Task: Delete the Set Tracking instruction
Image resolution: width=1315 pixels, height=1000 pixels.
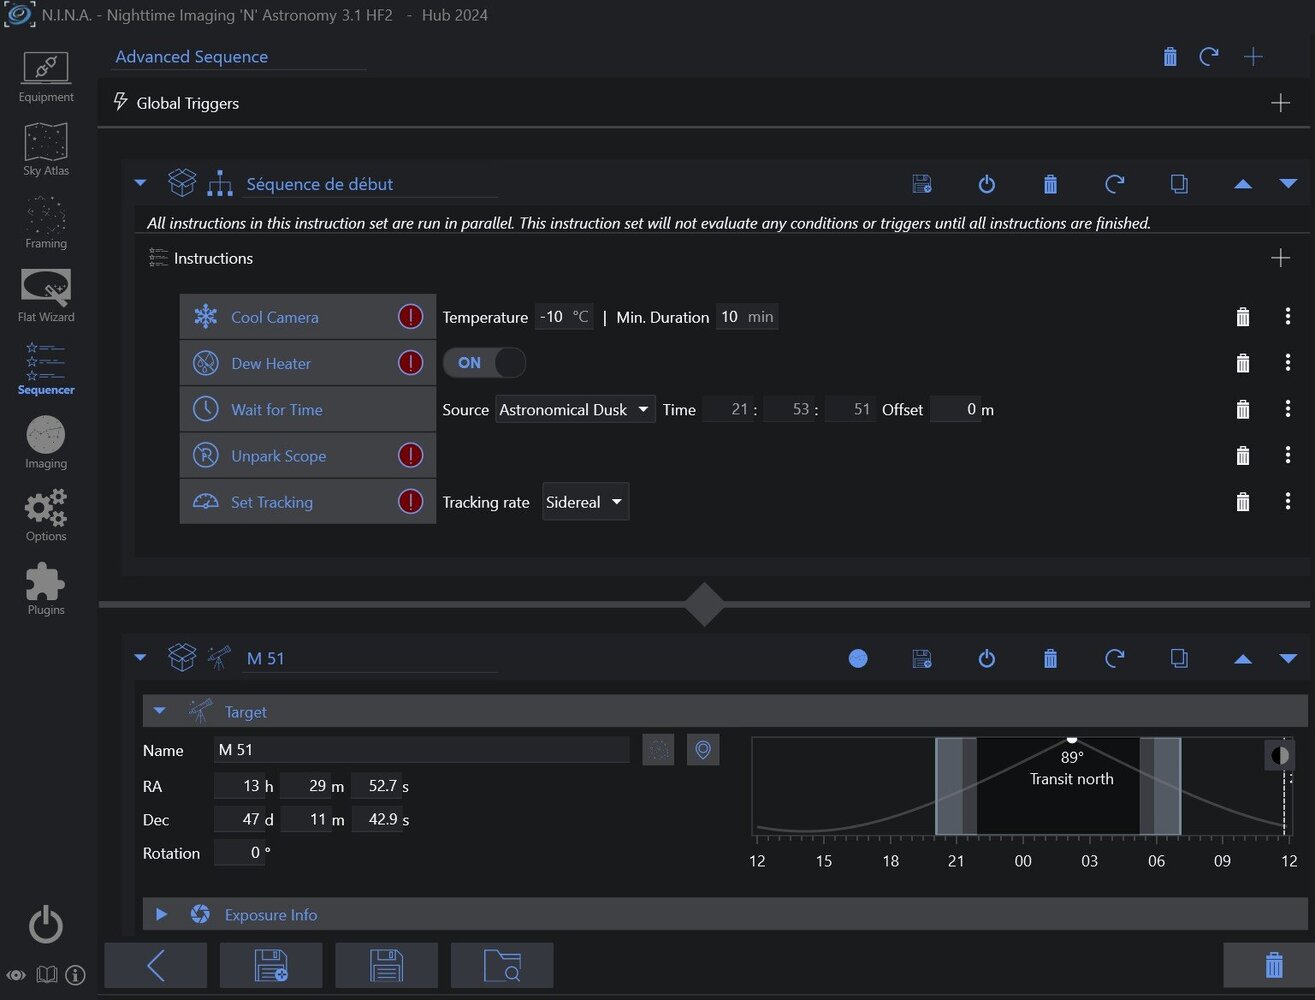Action: click(x=1243, y=502)
